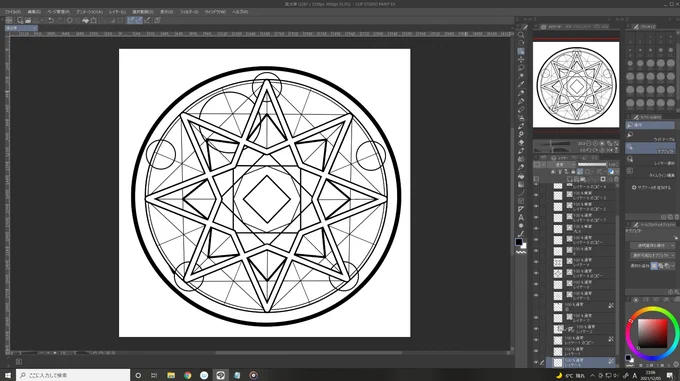Image resolution: width=680 pixels, height=381 pixels.
Task: Select the オブジェクト sub tool
Action: coord(650,148)
